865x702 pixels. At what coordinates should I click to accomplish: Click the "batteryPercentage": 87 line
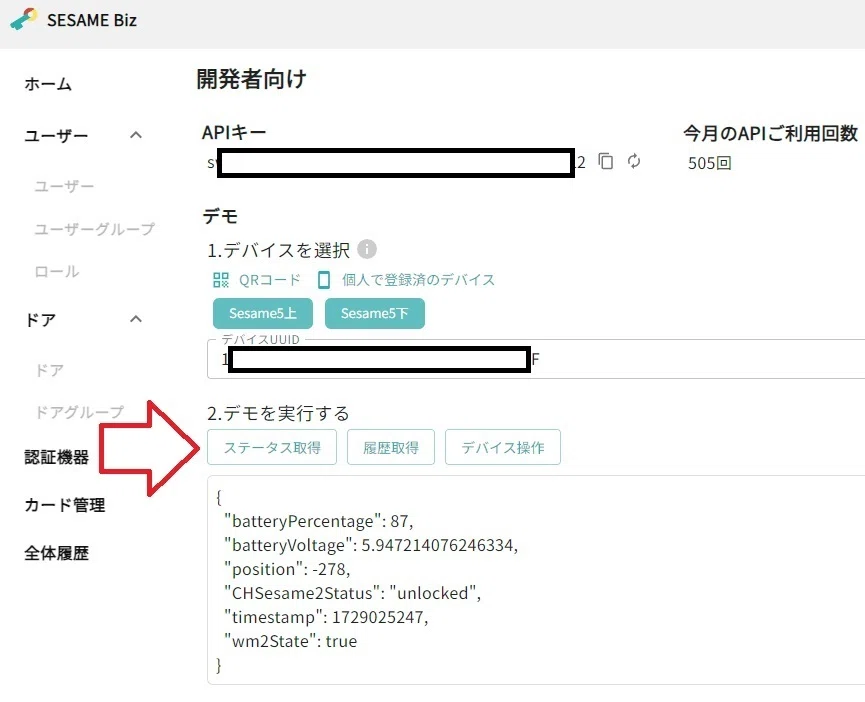coord(319,521)
